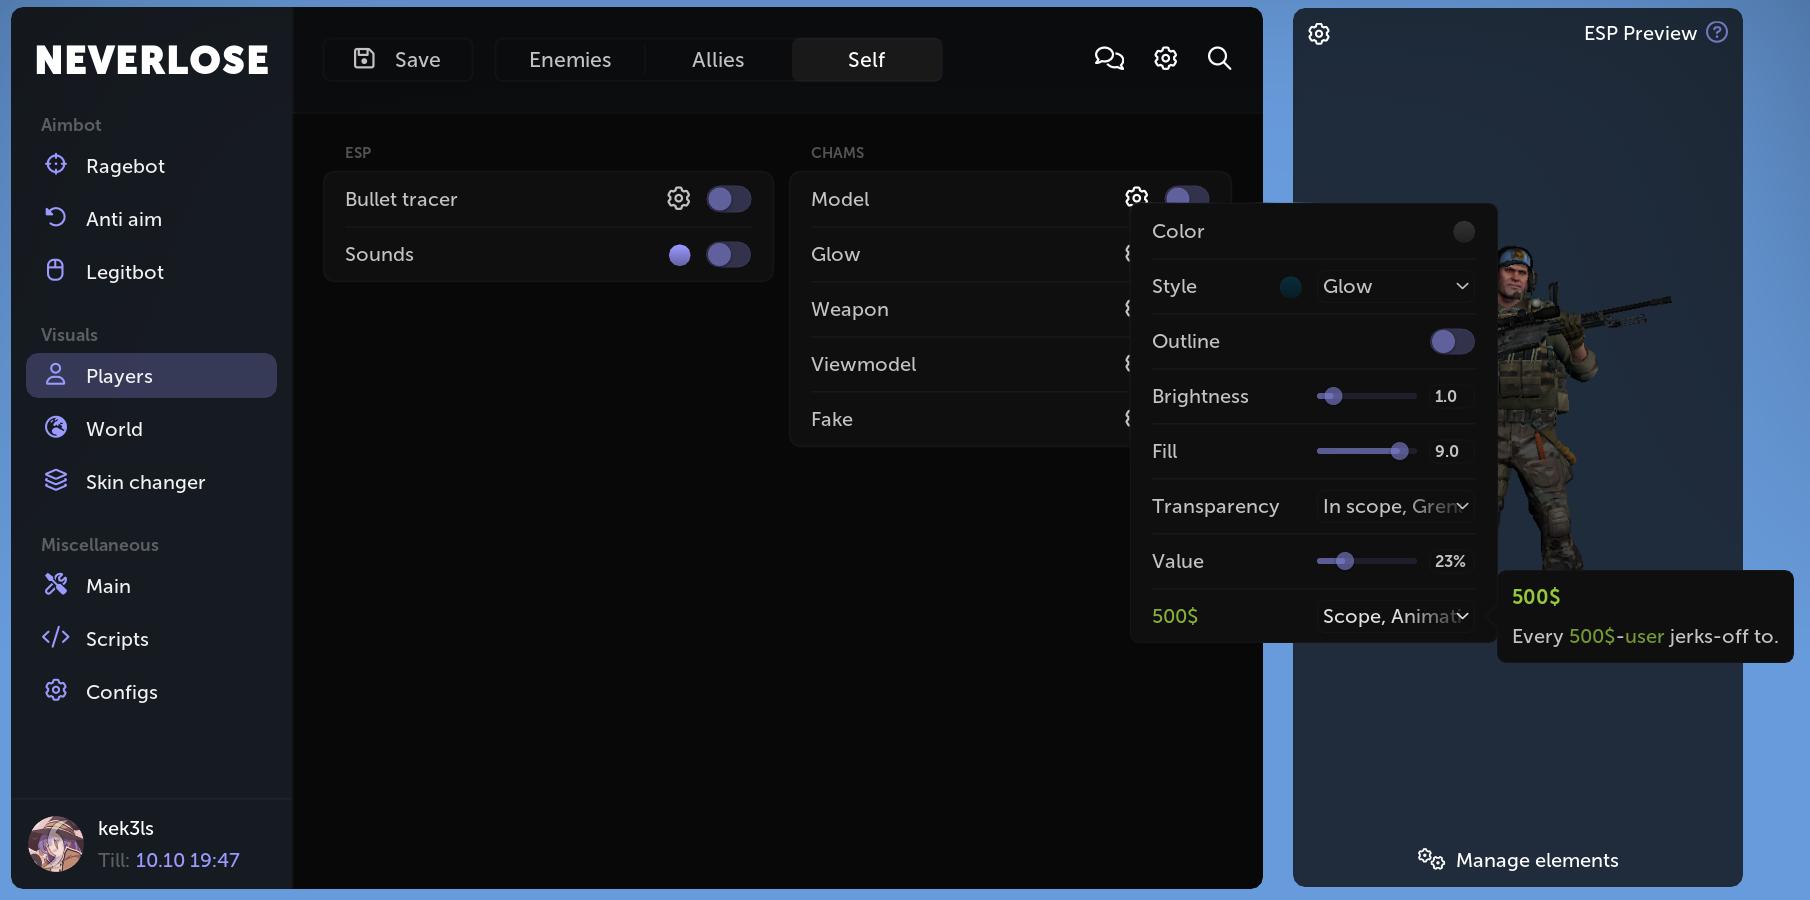Click the Save button
The width and height of the screenshot is (1810, 900).
click(397, 60)
